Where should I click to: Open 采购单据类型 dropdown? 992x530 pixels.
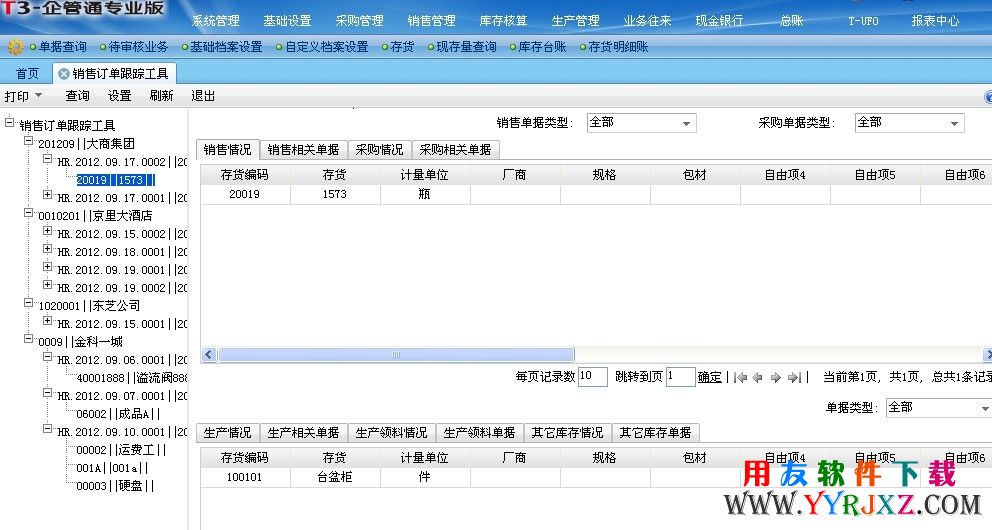click(x=910, y=123)
